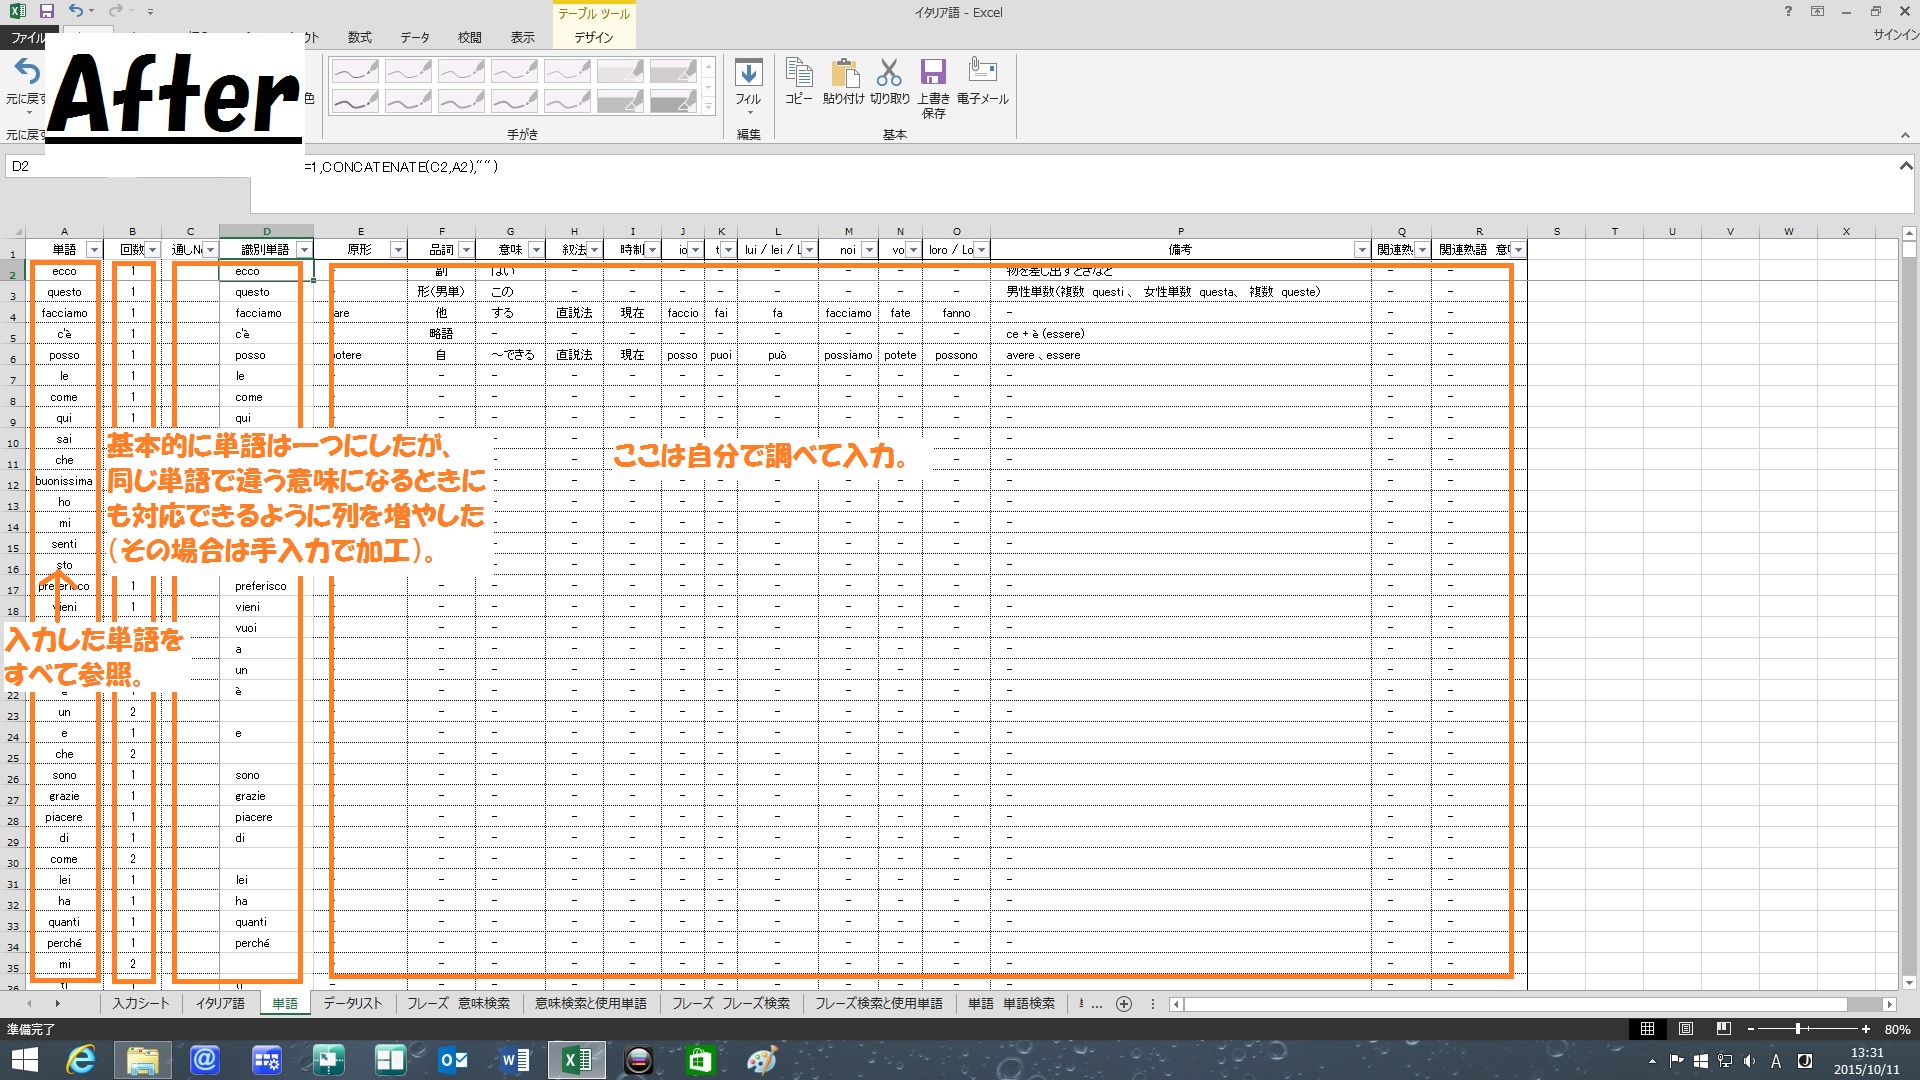
Task: Open the 単語 column filter dropdown
Action: coord(94,250)
